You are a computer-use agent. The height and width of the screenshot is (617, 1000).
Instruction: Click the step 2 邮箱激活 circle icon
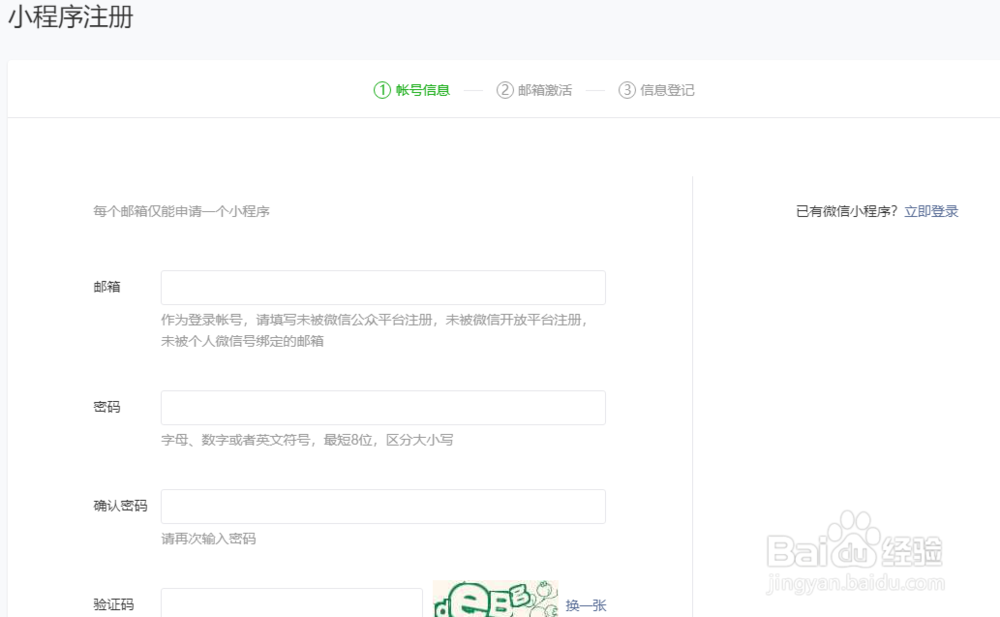click(508, 89)
